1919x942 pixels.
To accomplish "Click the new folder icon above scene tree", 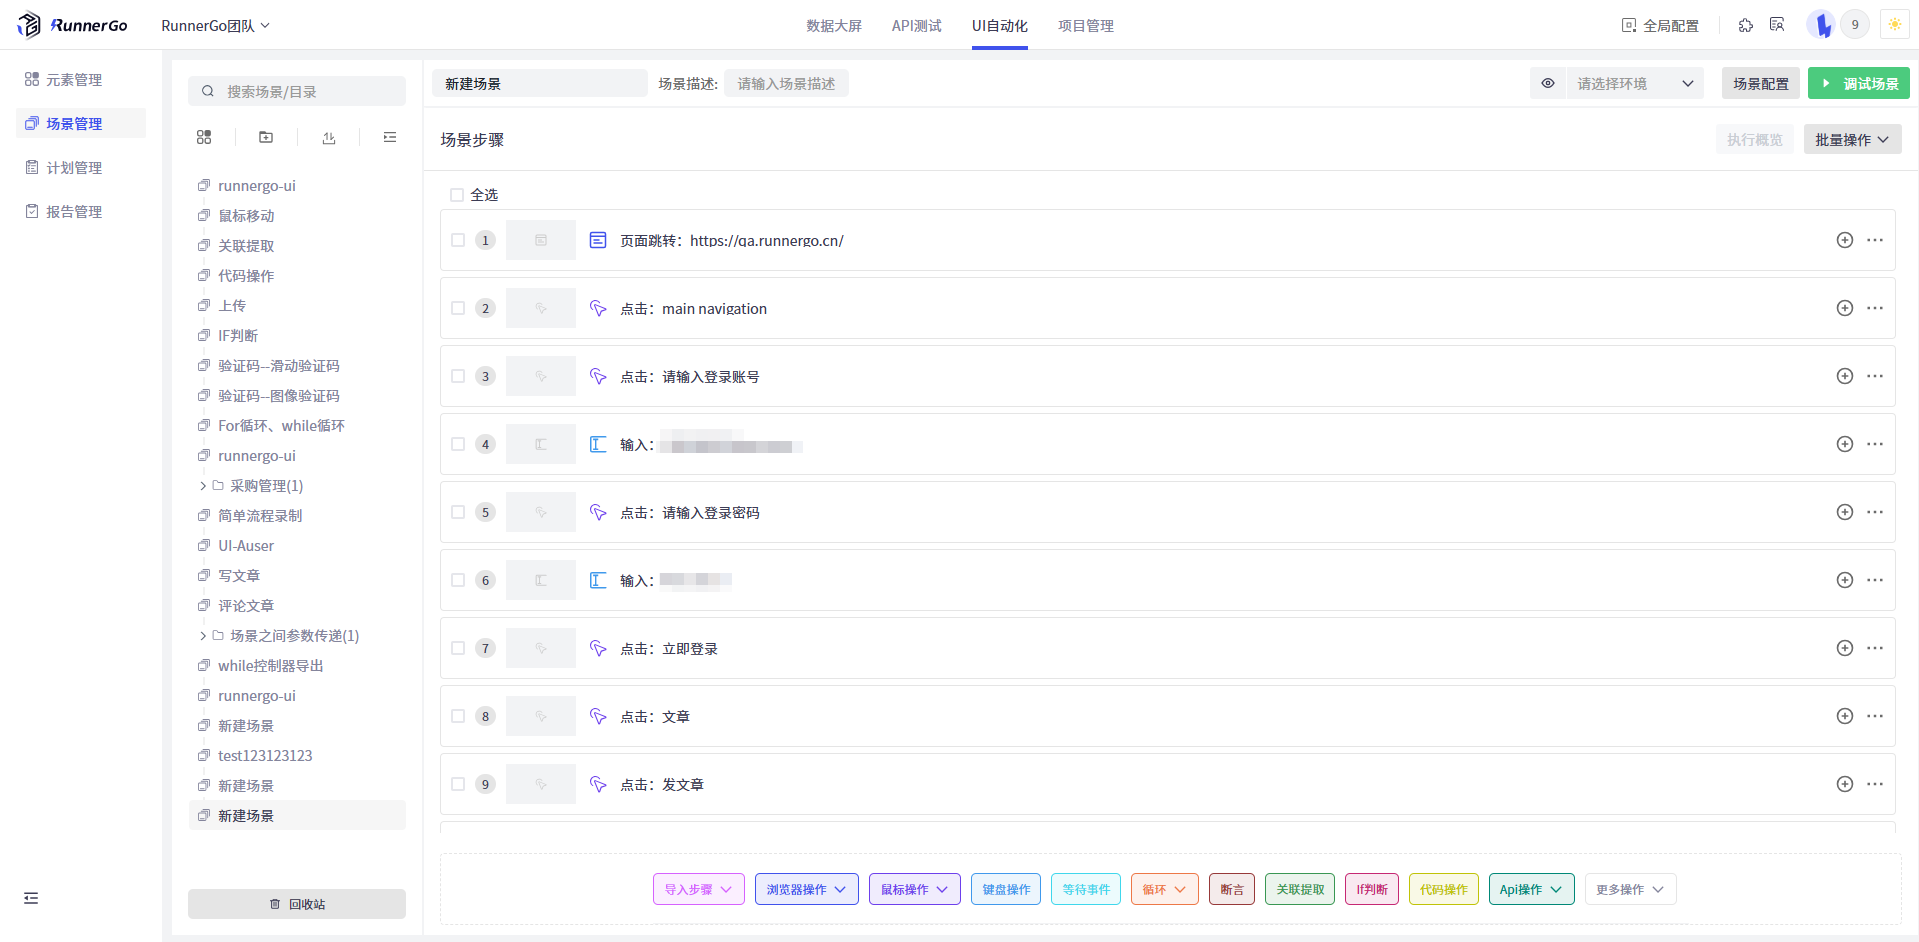I will [265, 137].
